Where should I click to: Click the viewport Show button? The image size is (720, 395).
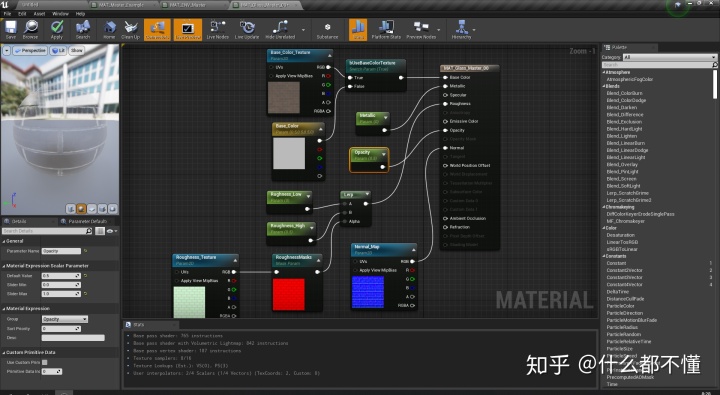pyautogui.click(x=76, y=51)
